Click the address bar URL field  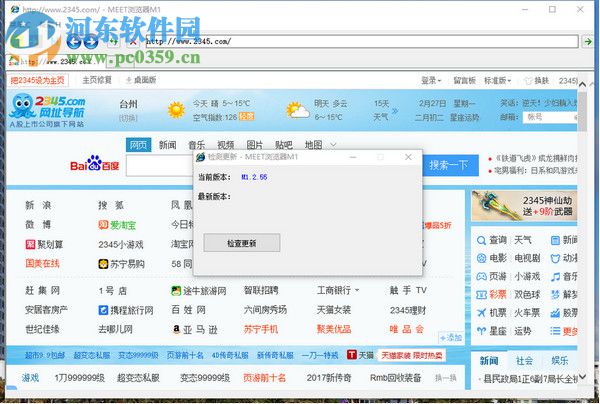click(362, 41)
